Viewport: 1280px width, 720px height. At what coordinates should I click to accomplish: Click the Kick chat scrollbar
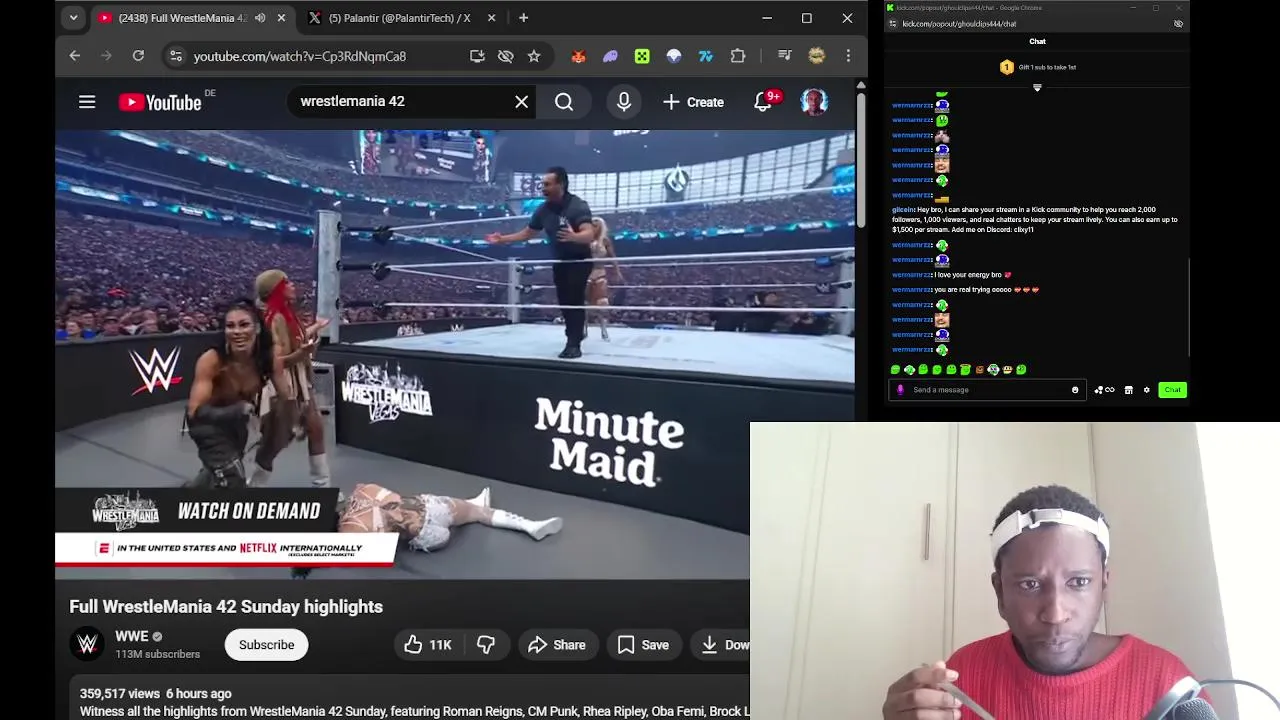coord(1189,305)
